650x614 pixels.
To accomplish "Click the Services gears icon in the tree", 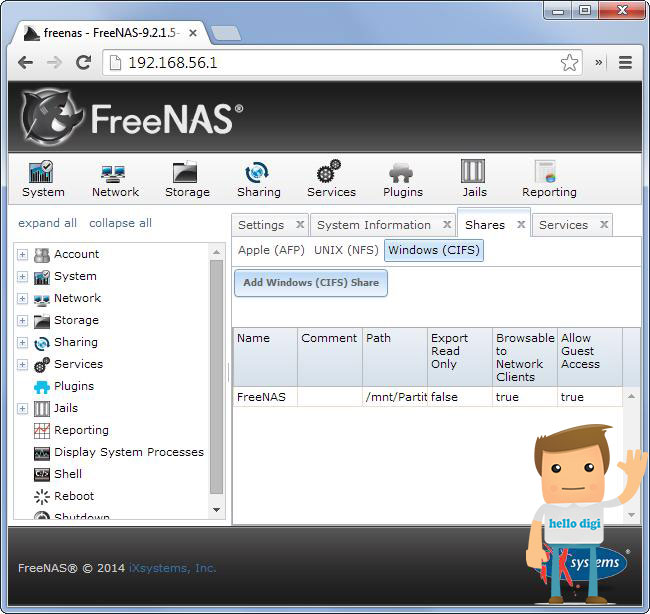I will click(x=41, y=365).
